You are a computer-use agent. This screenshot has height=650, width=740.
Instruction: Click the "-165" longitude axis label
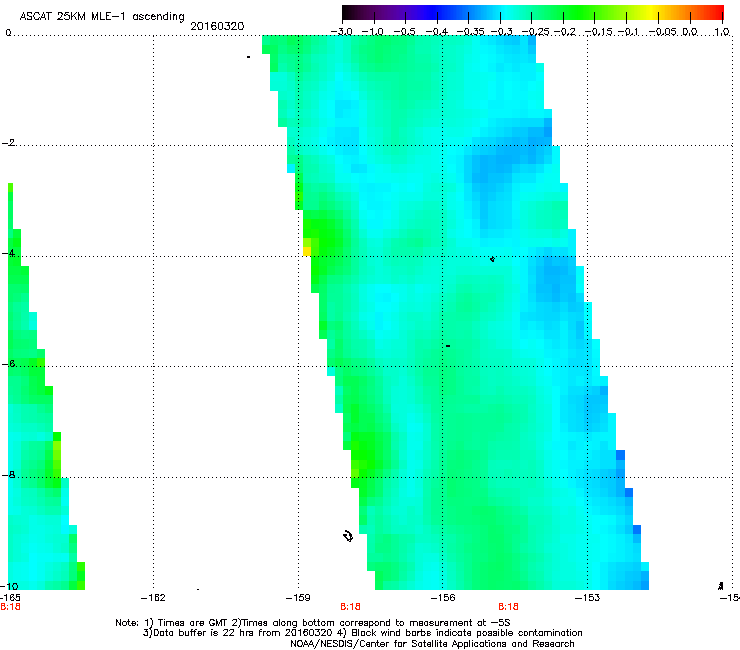9,598
